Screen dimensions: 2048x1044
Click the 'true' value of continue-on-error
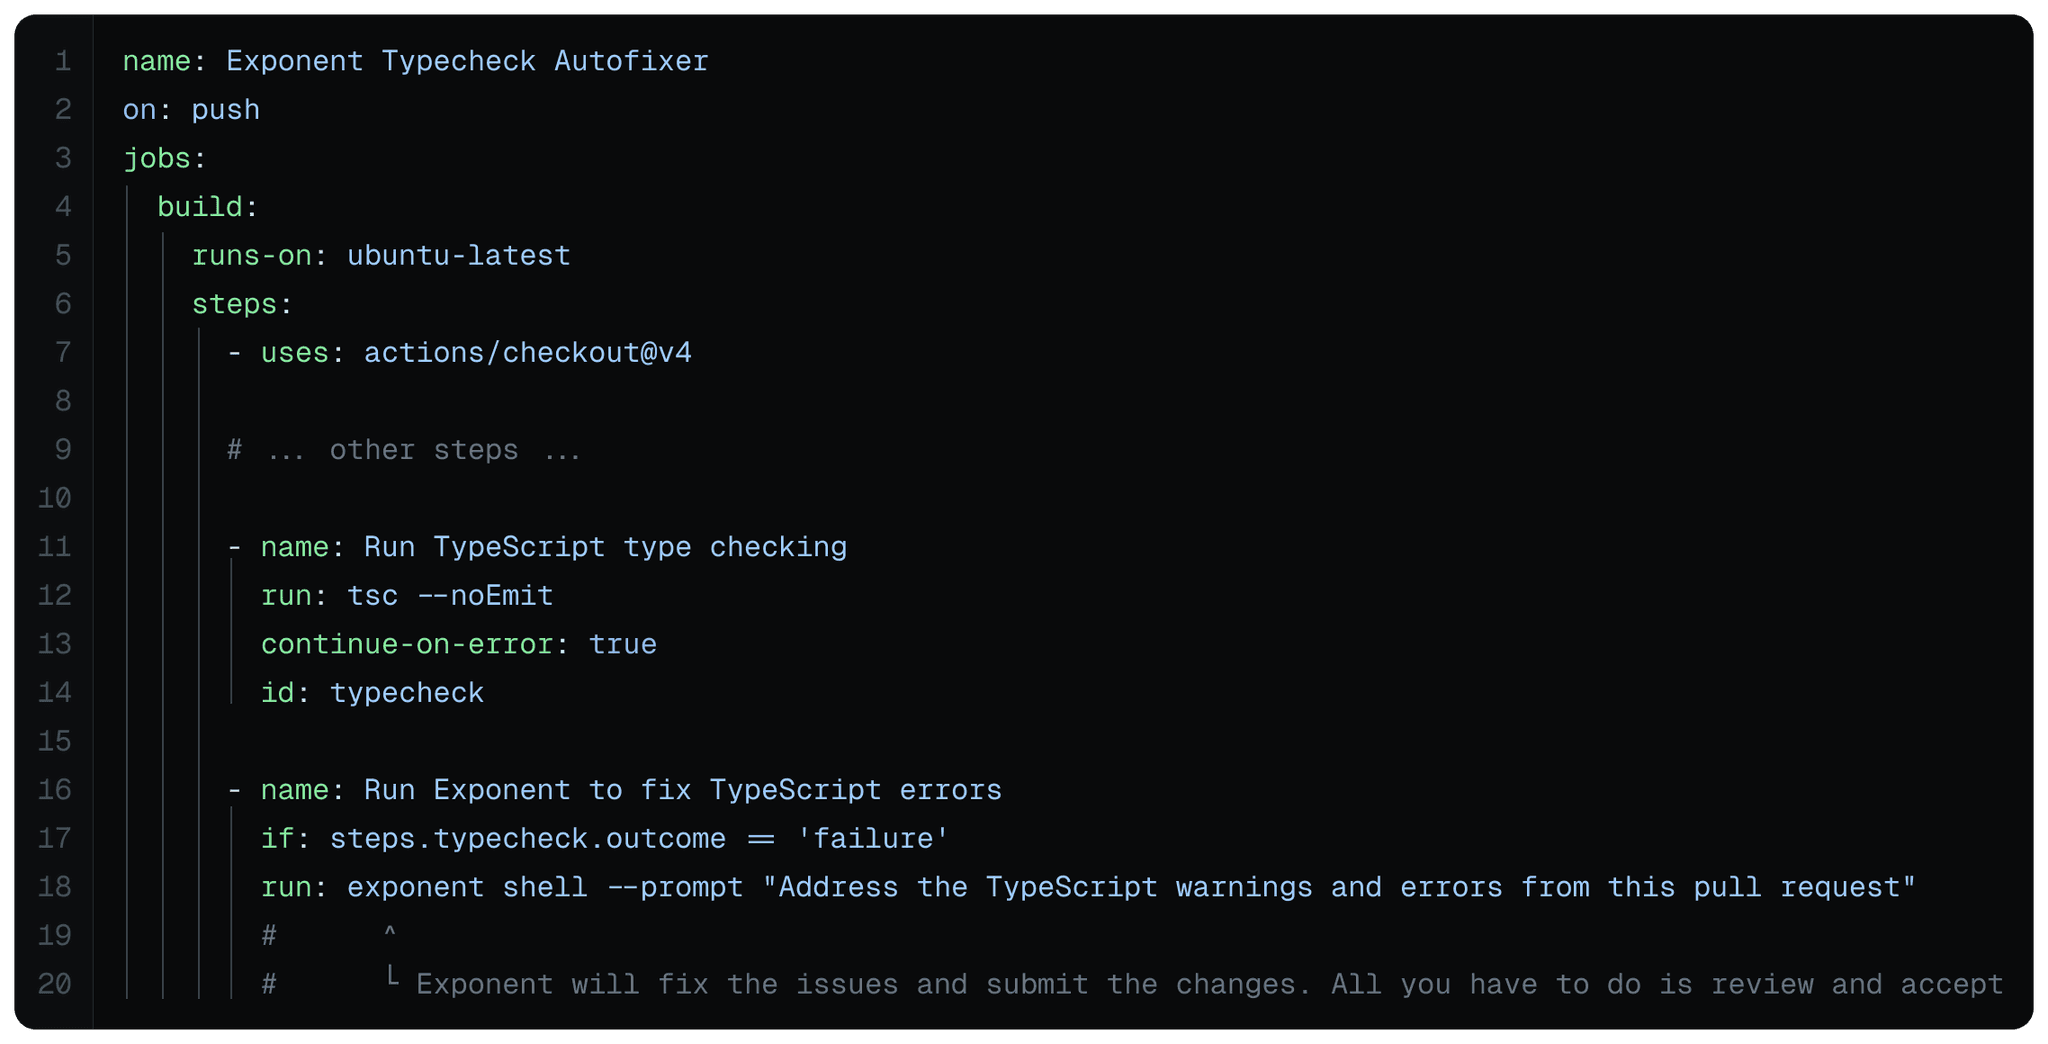click(622, 644)
